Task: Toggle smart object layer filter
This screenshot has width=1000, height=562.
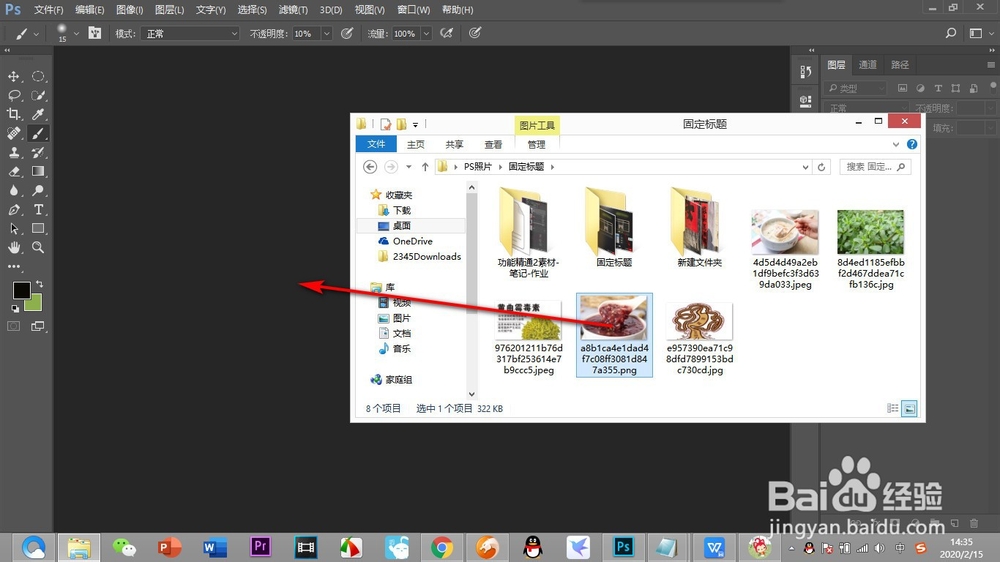Action: pyautogui.click(x=973, y=88)
